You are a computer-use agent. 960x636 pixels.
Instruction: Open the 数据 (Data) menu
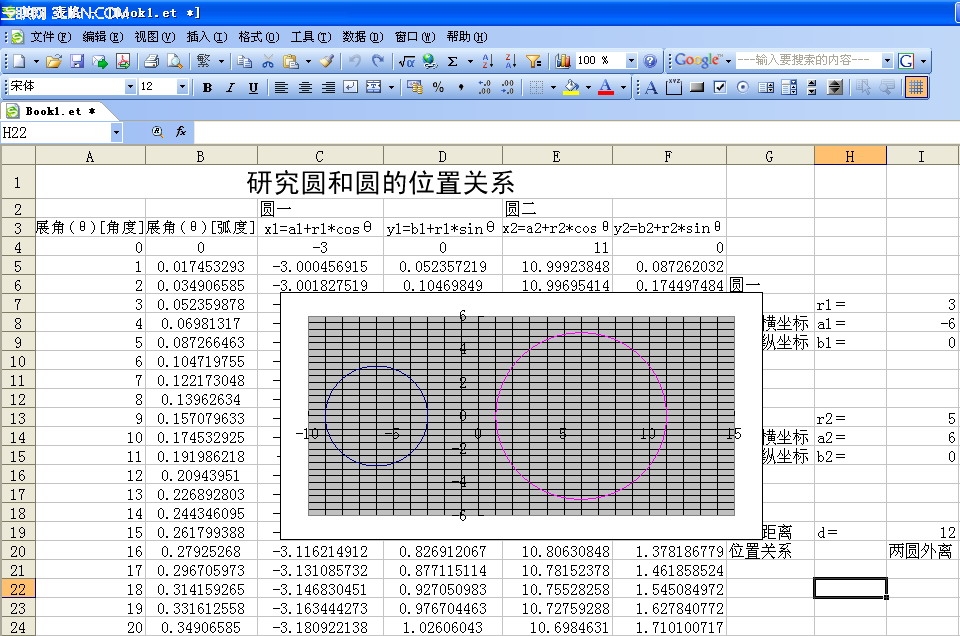(x=361, y=36)
